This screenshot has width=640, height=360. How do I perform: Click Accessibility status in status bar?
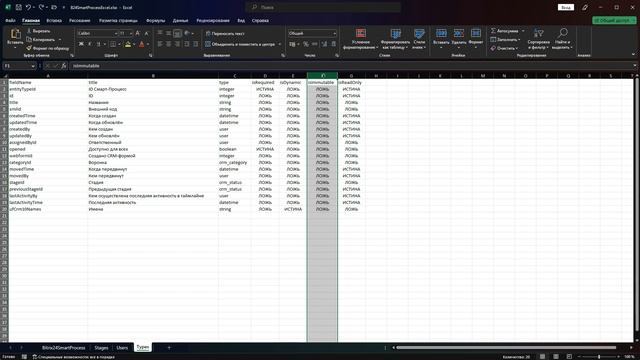(x=74, y=357)
